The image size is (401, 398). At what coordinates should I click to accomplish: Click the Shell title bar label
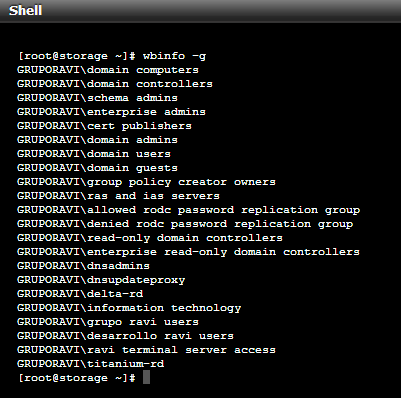point(25,10)
